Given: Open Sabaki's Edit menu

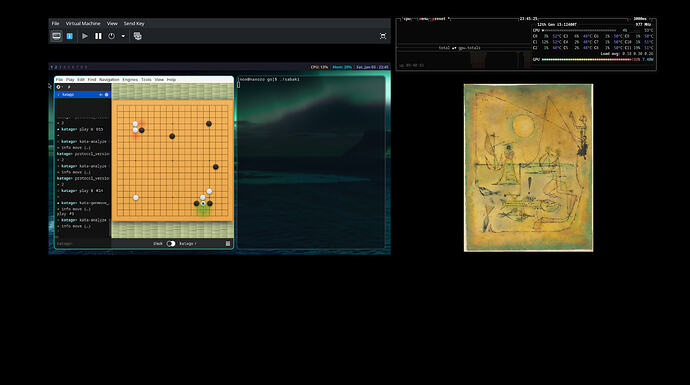Looking at the screenshot, I should 81,80.
